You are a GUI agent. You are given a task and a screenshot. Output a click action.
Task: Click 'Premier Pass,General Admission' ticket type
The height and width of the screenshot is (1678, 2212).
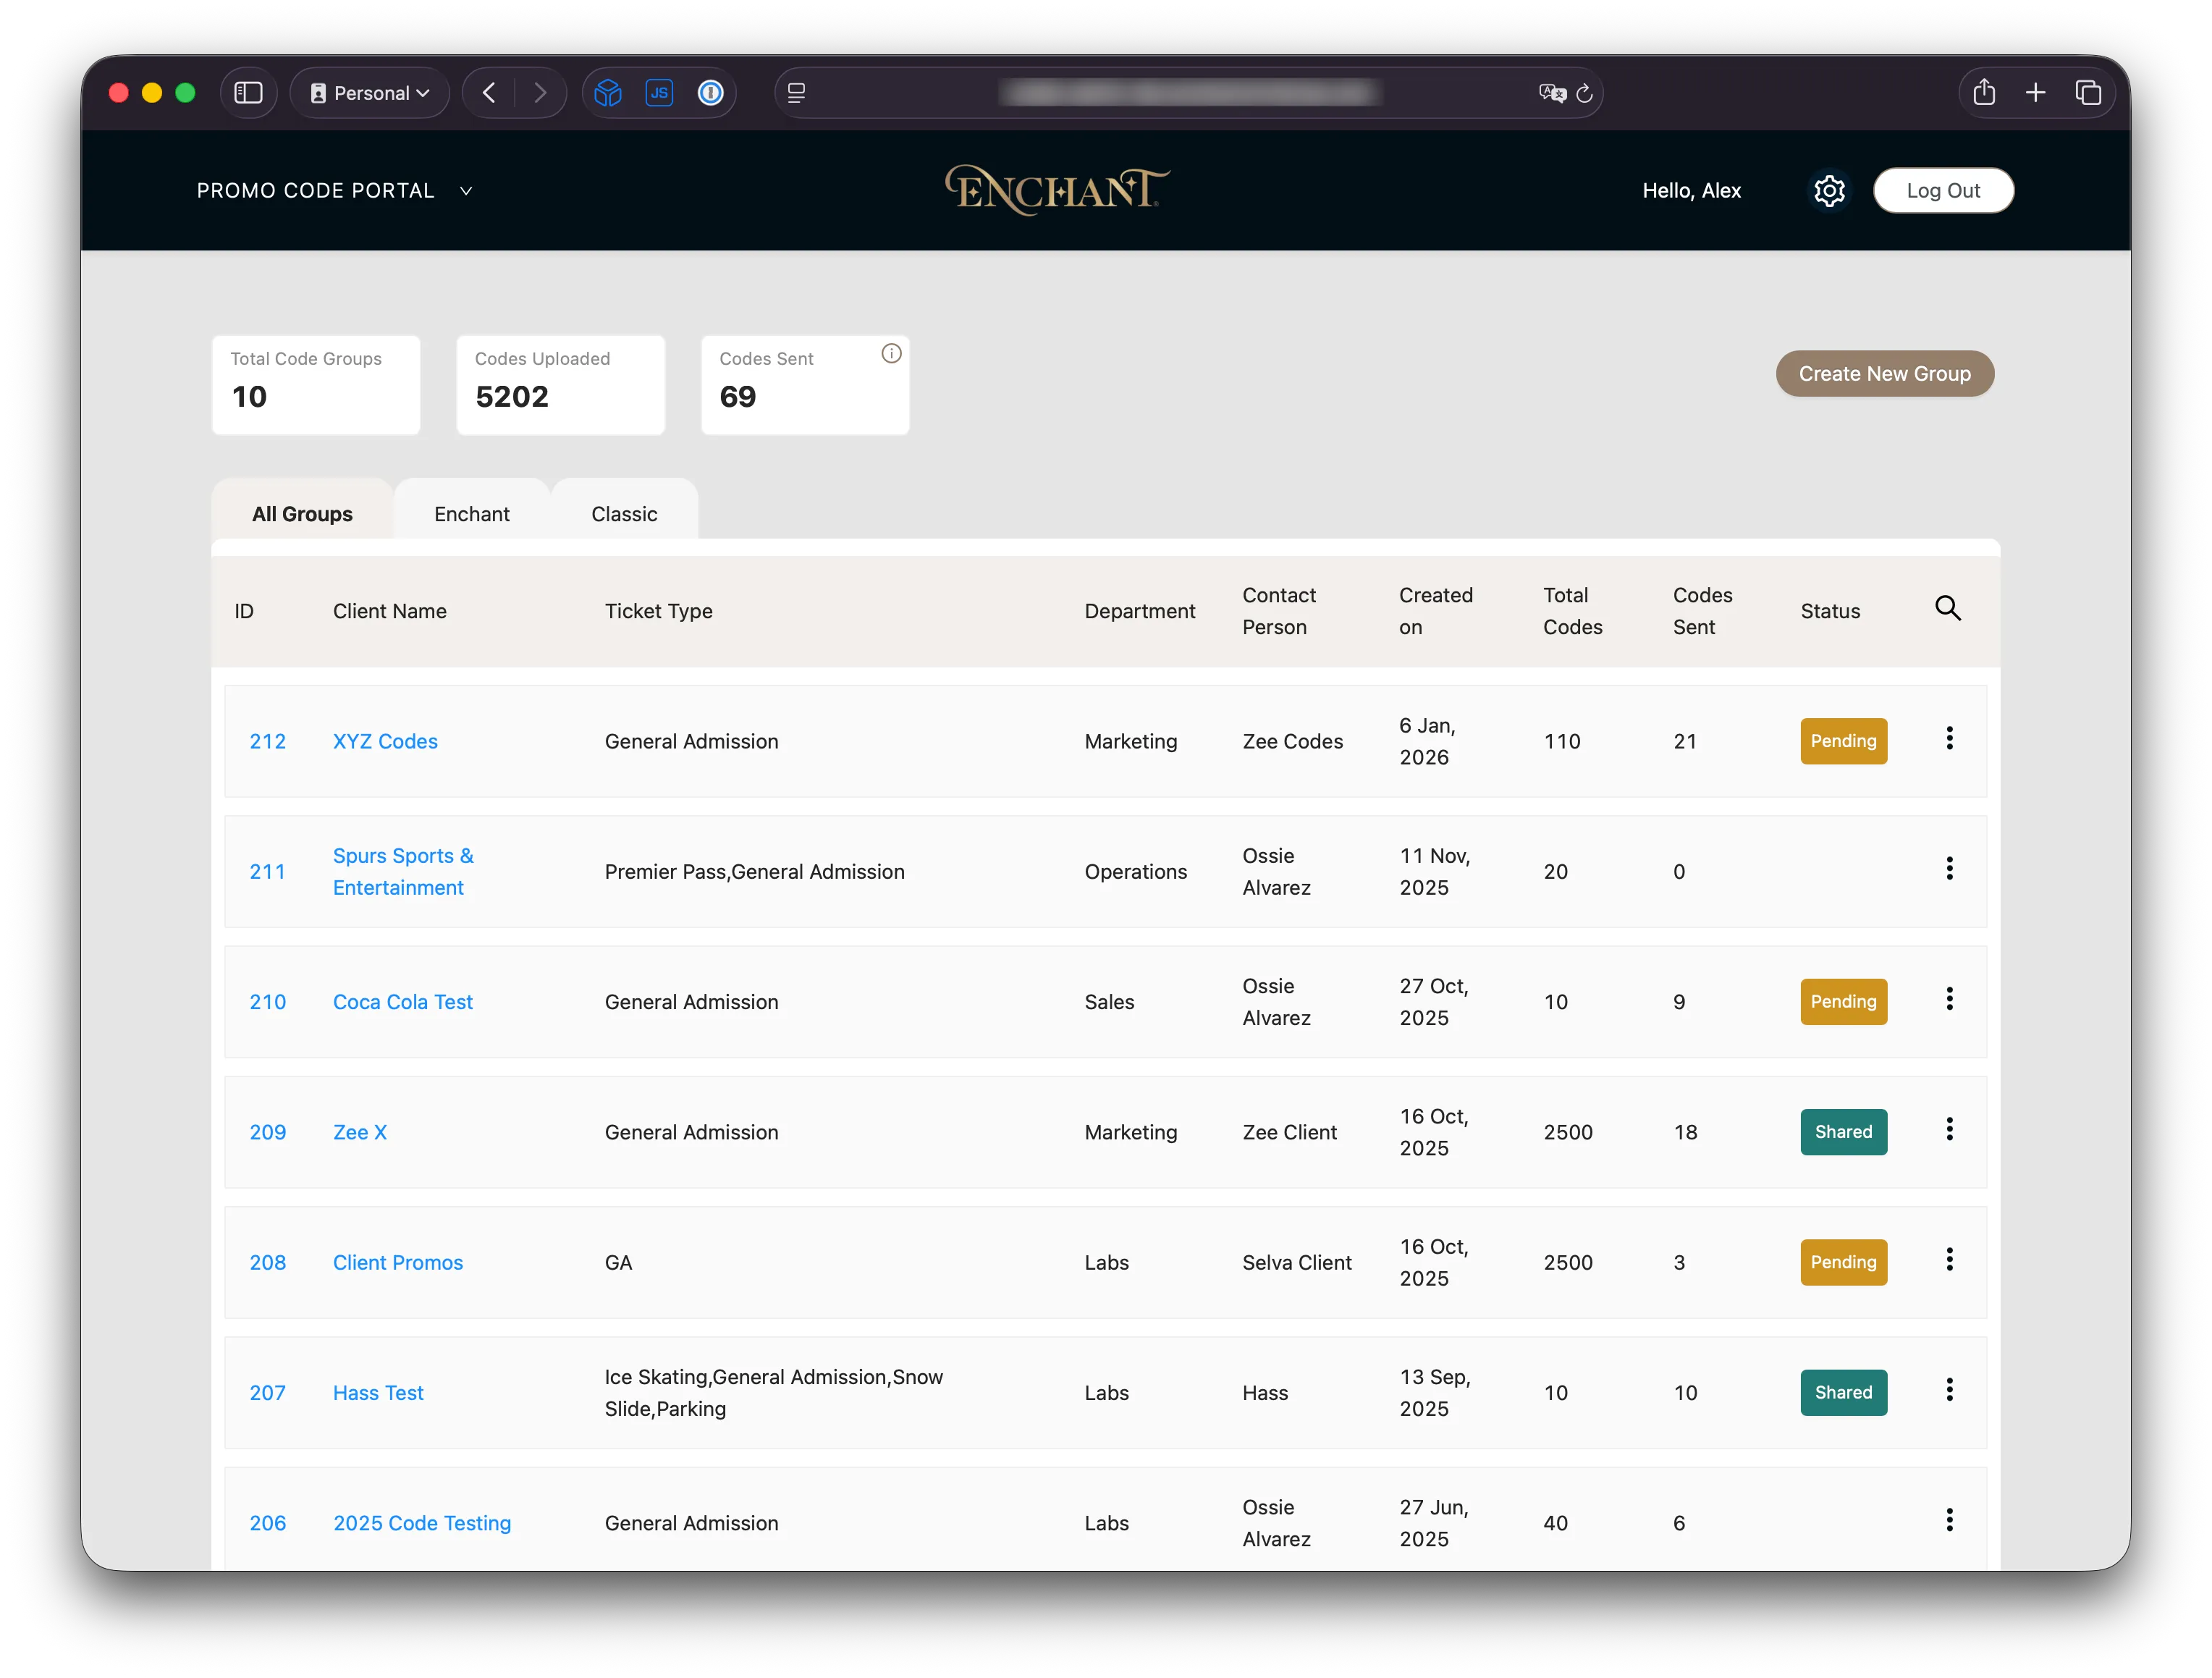pyautogui.click(x=754, y=872)
